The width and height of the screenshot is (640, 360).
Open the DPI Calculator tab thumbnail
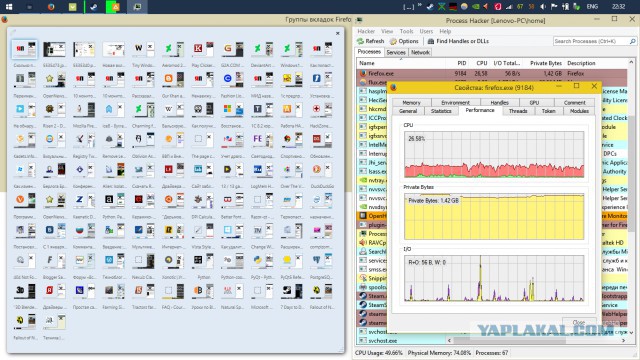(x=203, y=201)
